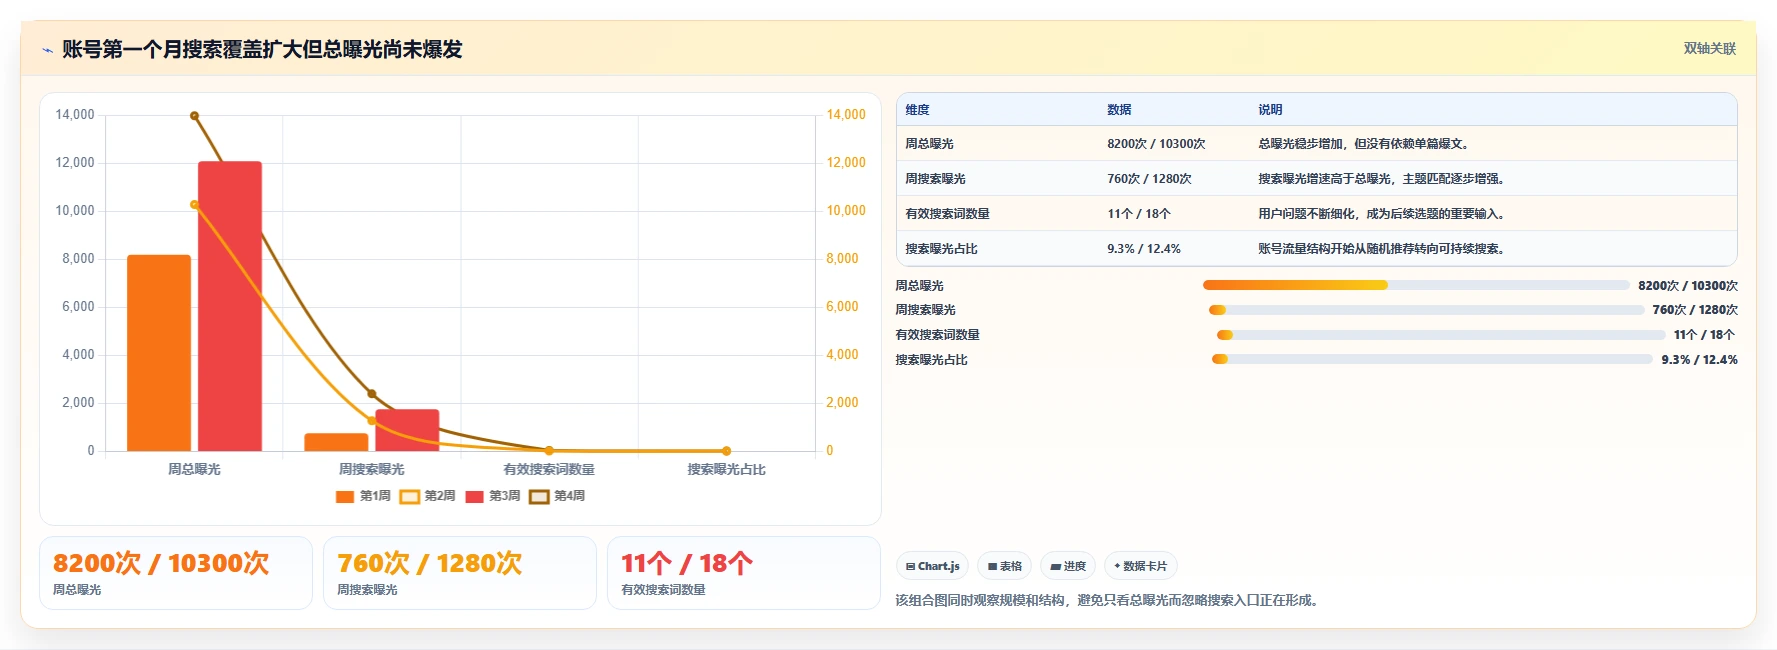Click the orange 周搜索曝光 week-1 bar
The height and width of the screenshot is (650, 1777).
point(336,442)
